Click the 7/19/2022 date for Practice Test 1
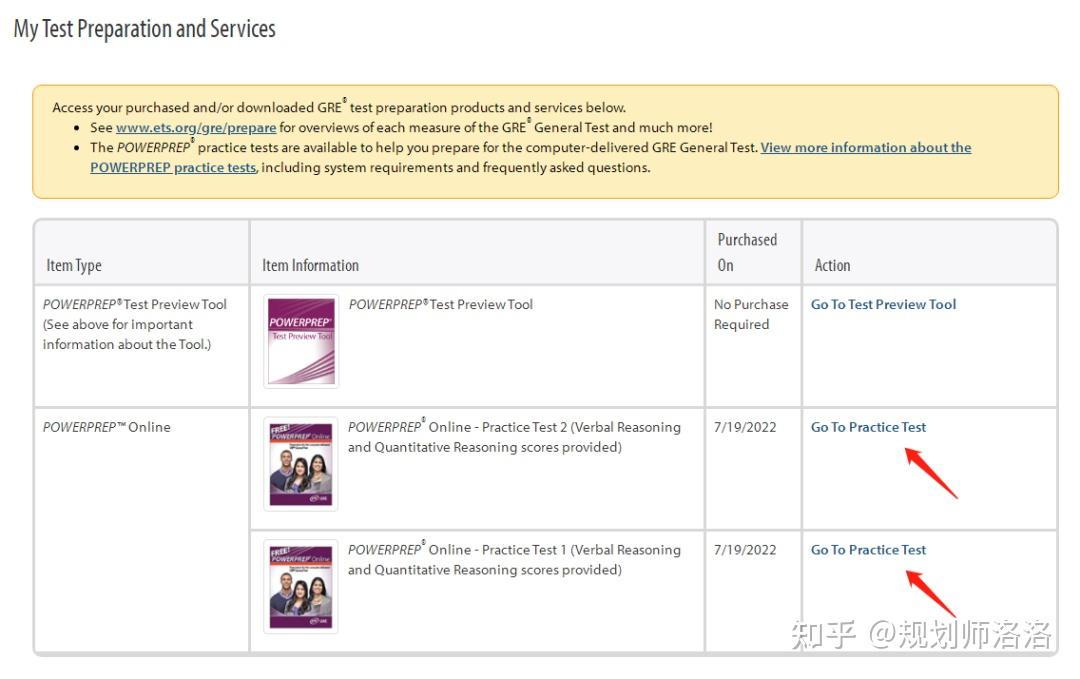Image resolution: width=1080 pixels, height=679 pixels. pyautogui.click(x=745, y=550)
